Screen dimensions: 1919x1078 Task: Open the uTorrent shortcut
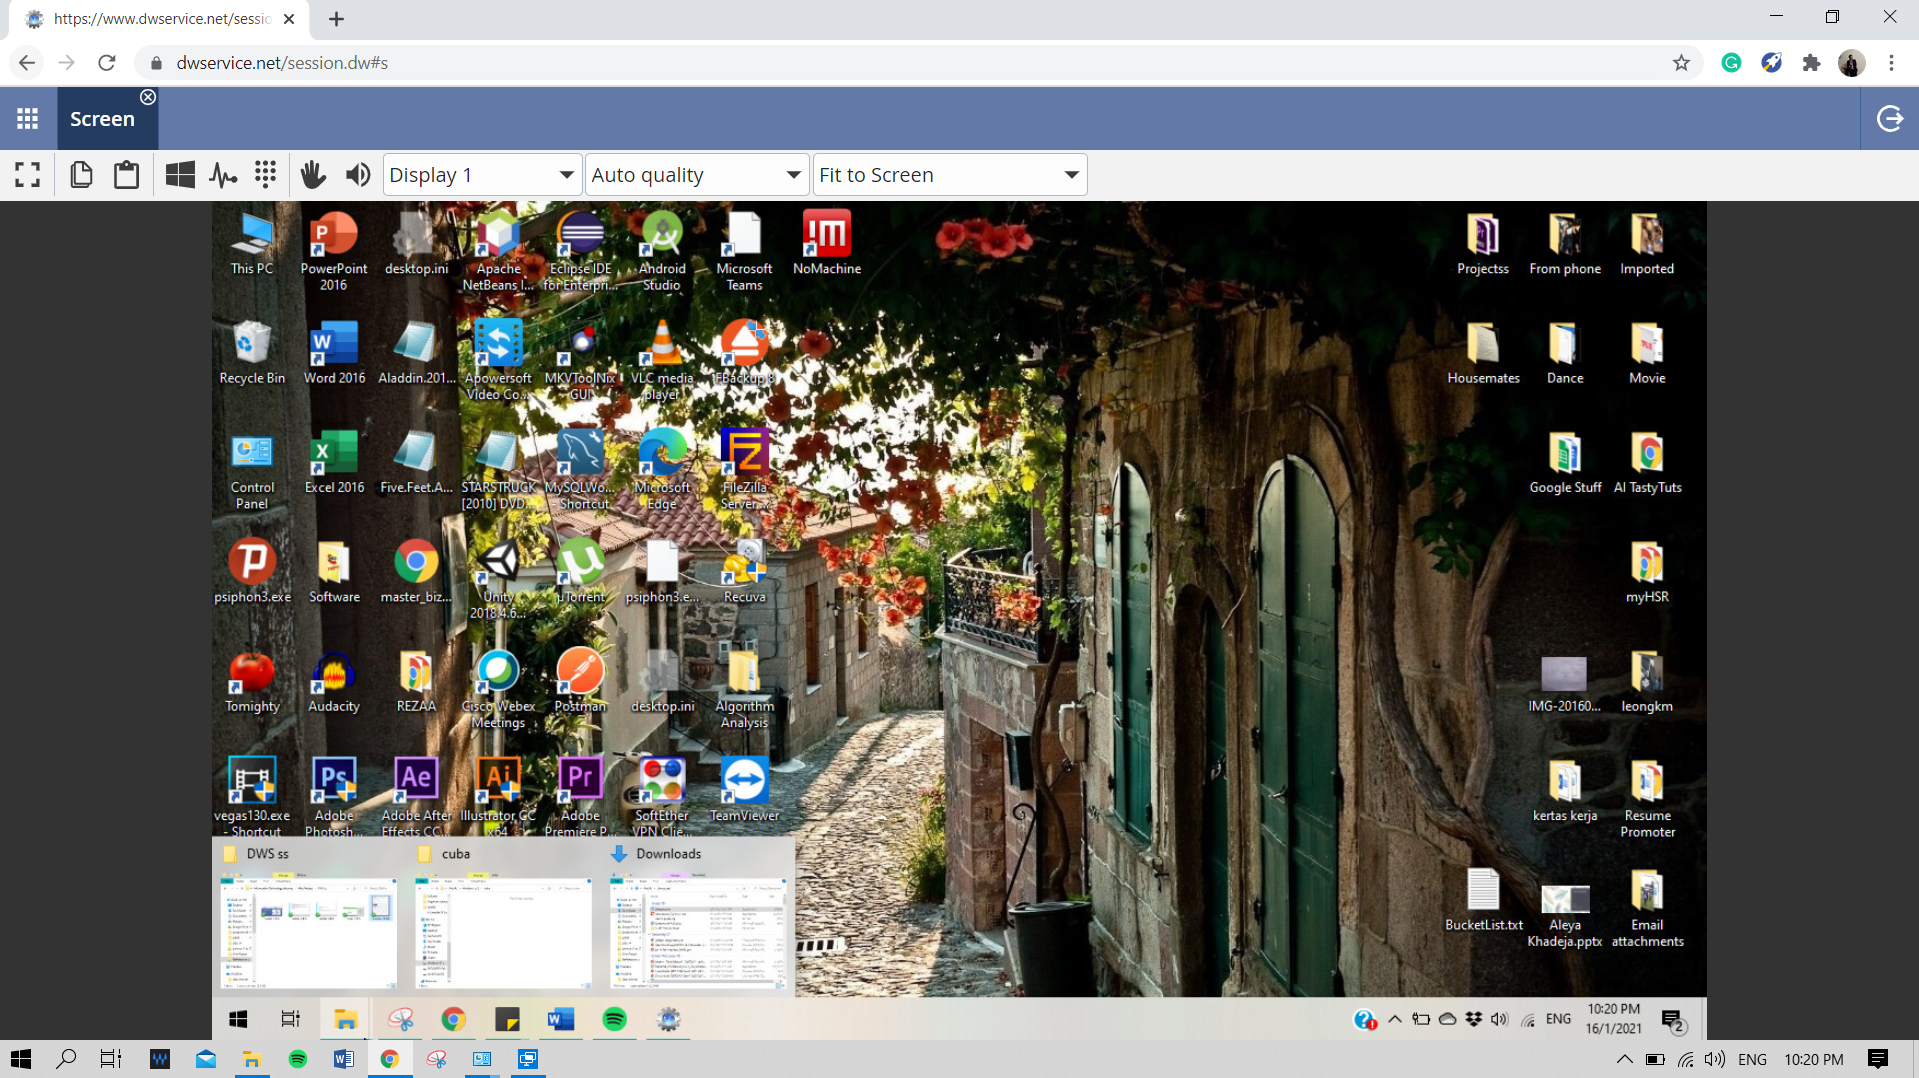(580, 571)
